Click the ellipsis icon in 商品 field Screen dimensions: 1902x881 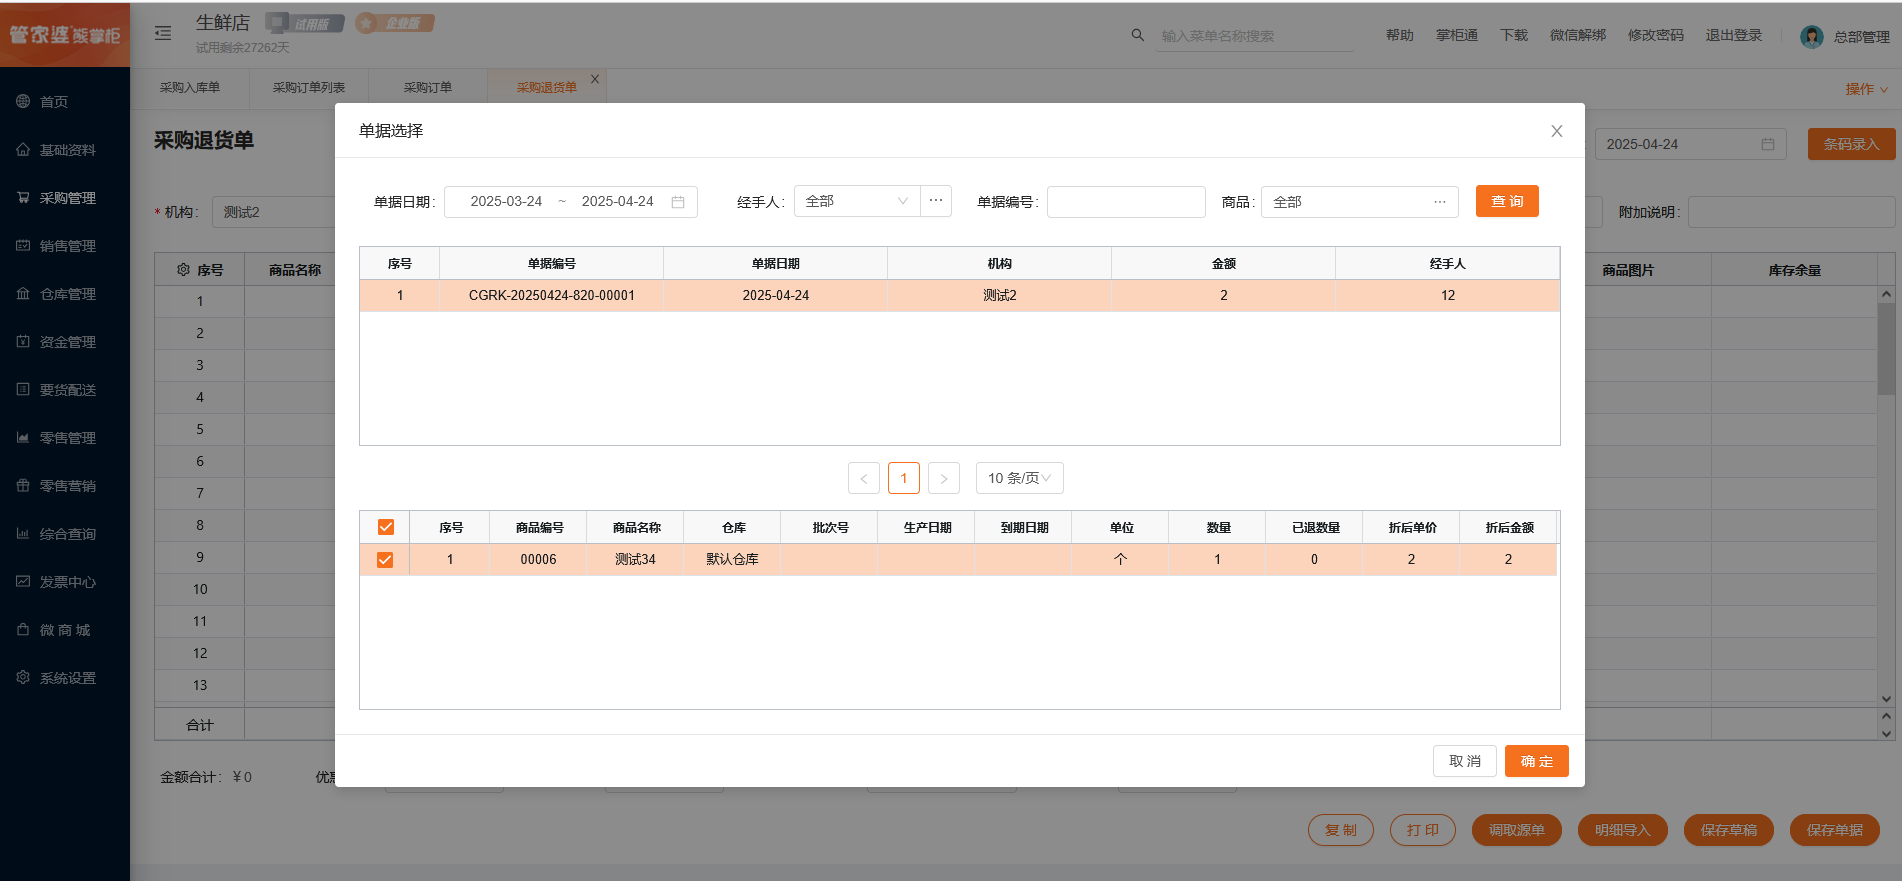click(1439, 202)
